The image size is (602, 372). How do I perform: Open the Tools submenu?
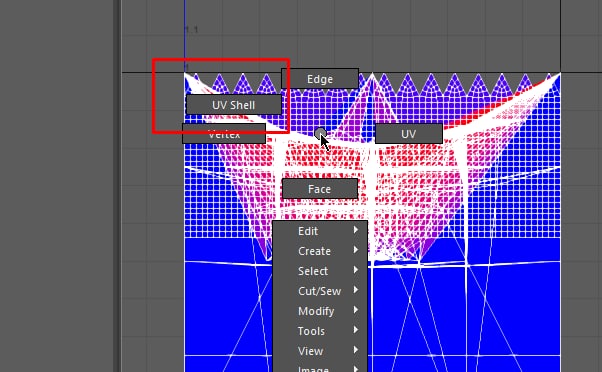point(320,331)
